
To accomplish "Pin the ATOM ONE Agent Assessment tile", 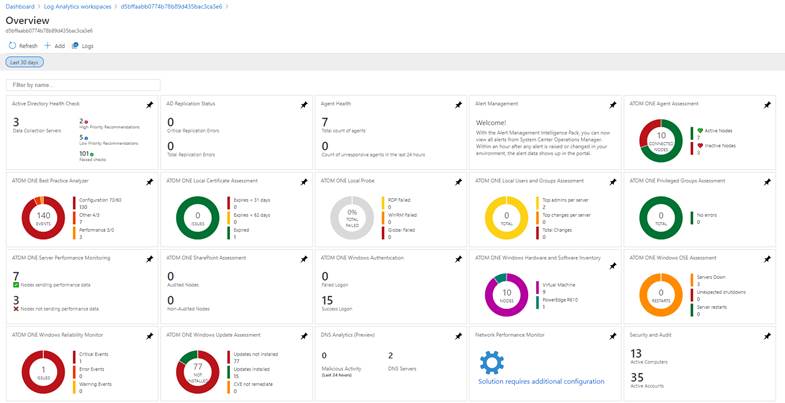I will pos(767,105).
